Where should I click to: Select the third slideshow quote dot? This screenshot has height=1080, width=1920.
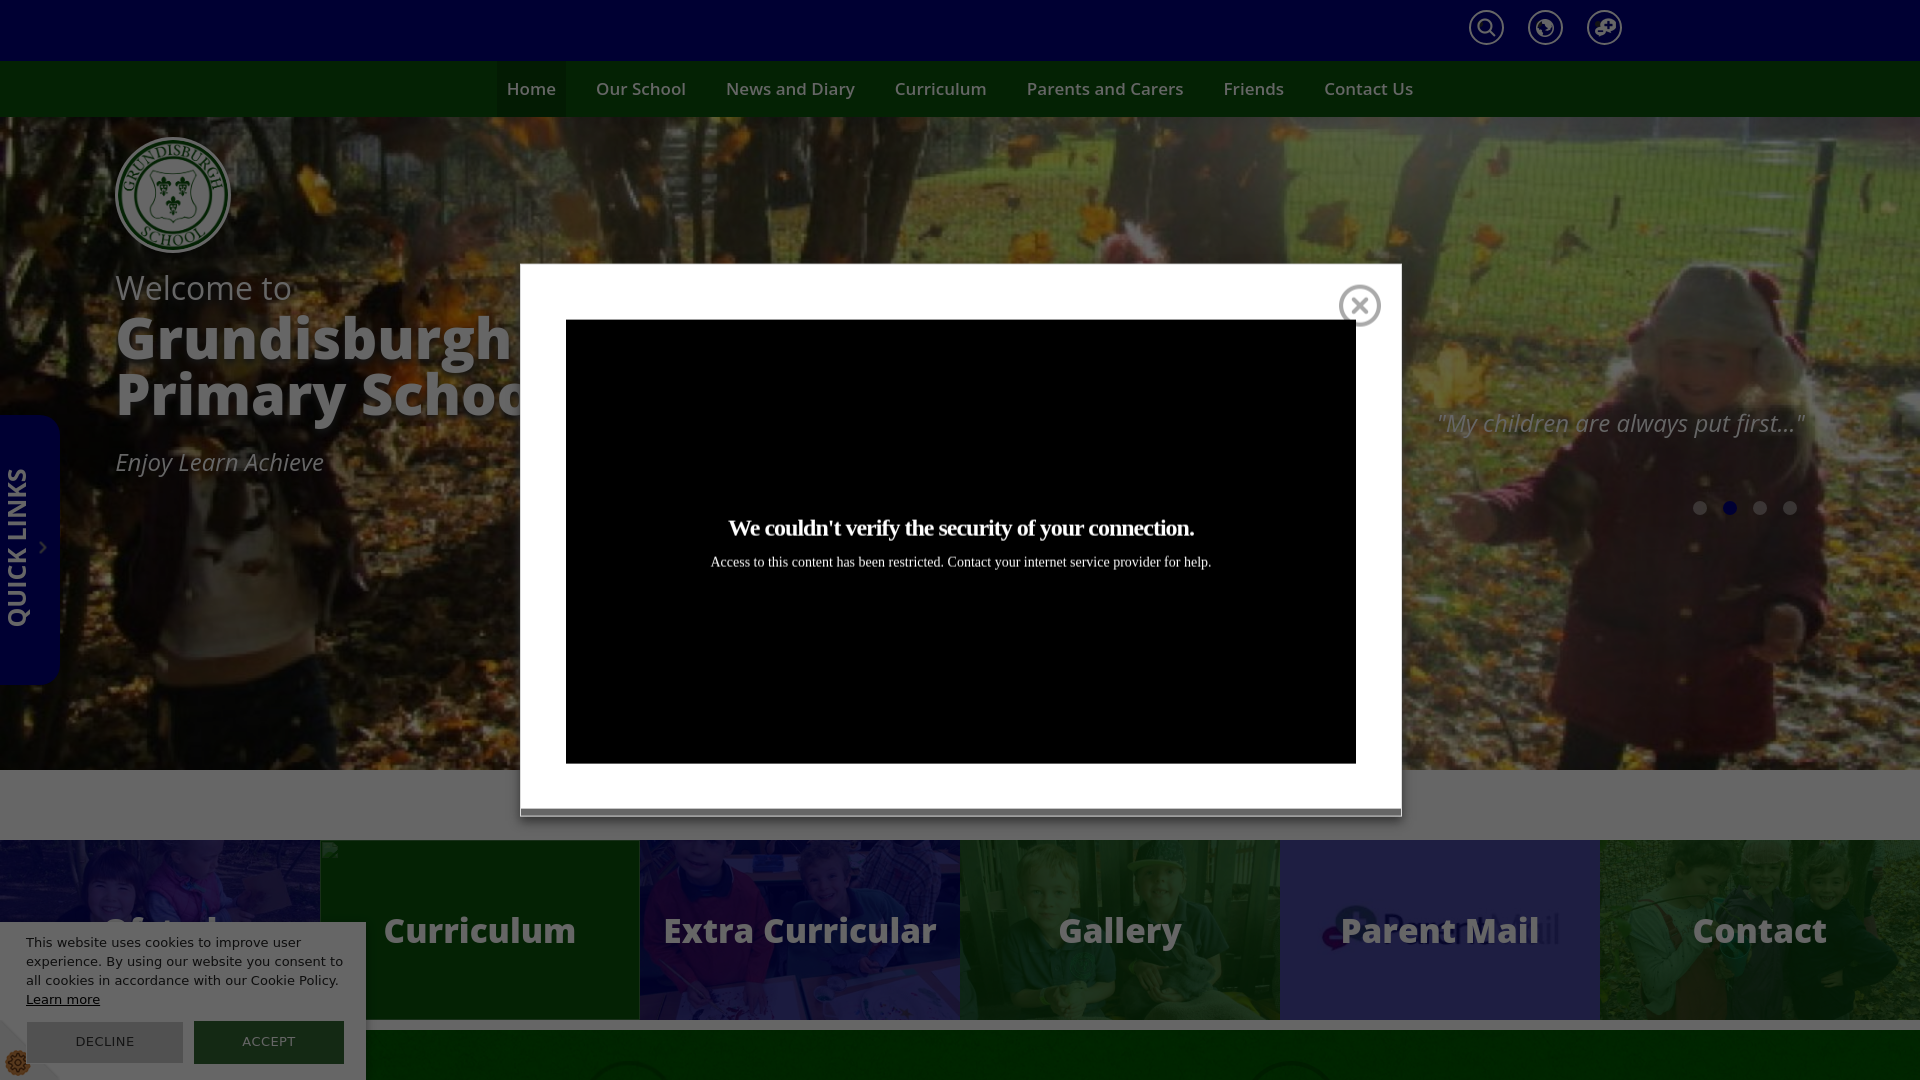pyautogui.click(x=1760, y=509)
